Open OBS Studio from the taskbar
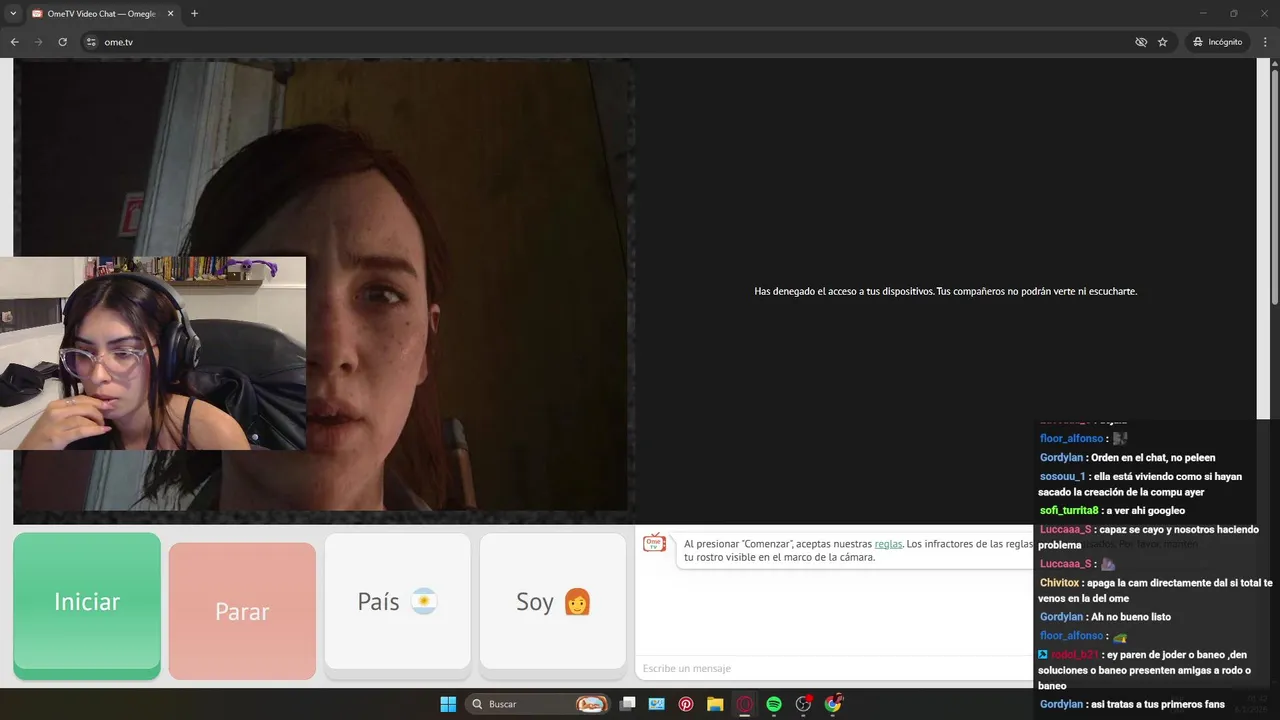The height and width of the screenshot is (720, 1280). click(x=803, y=704)
